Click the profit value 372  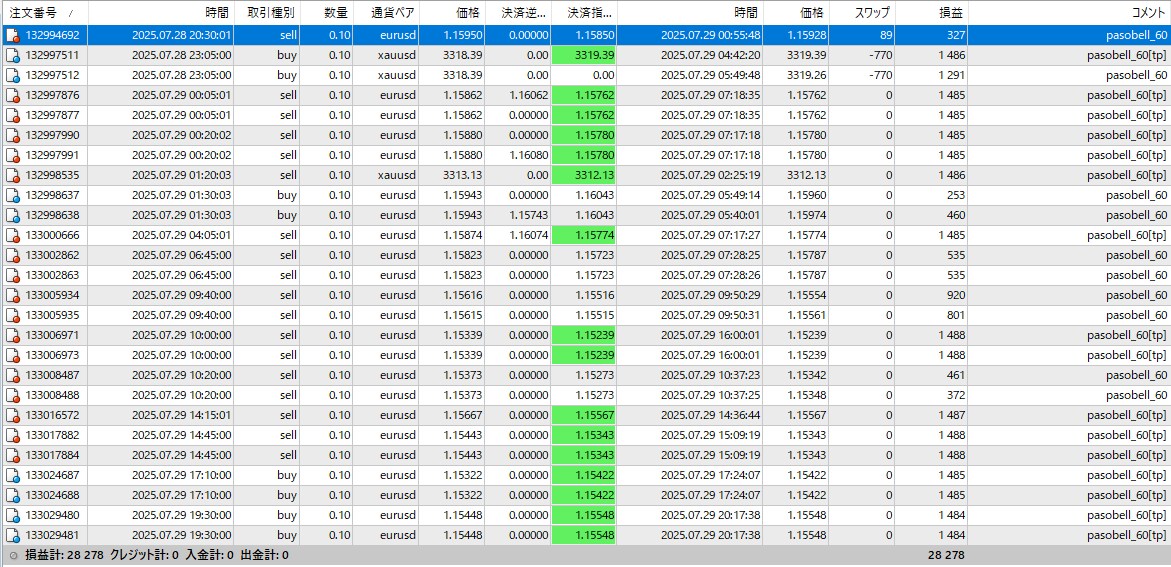[x=955, y=395]
